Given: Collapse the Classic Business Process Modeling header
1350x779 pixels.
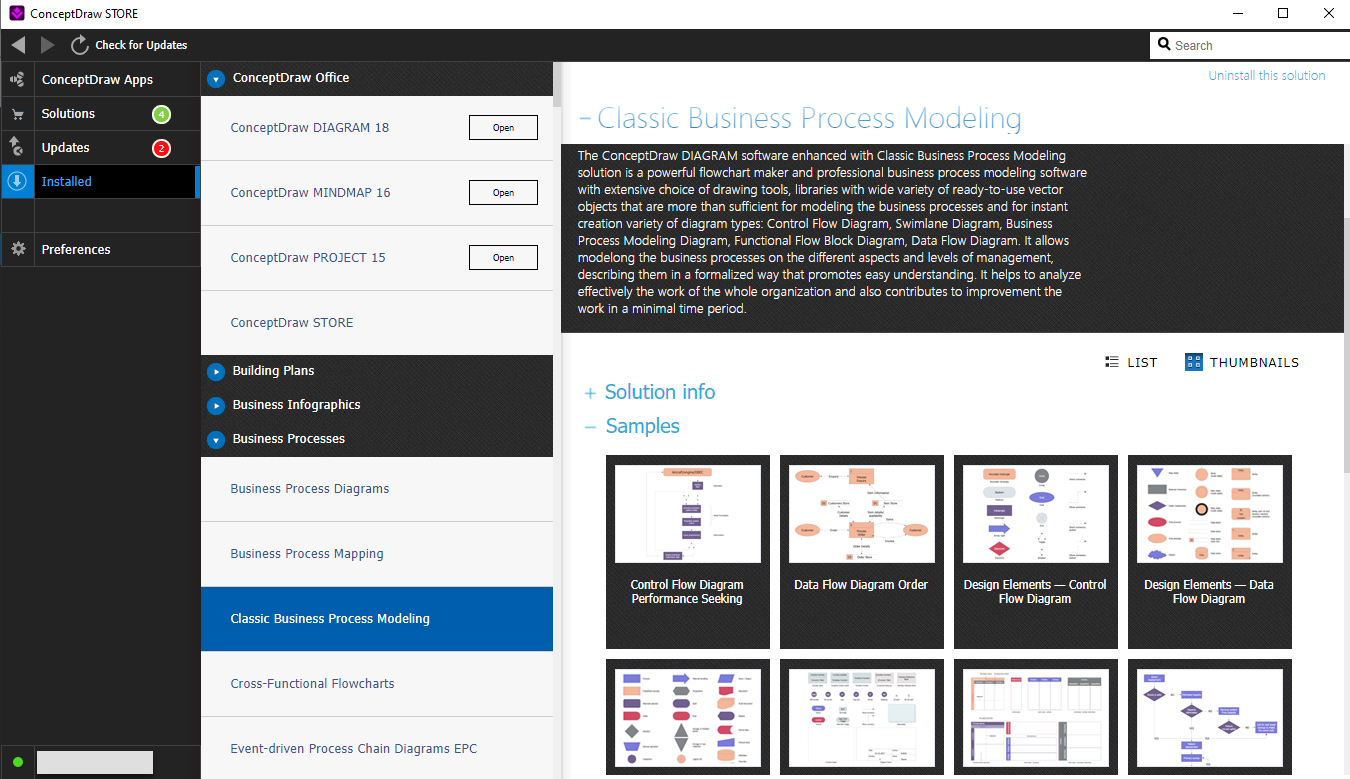Looking at the screenshot, I should [x=585, y=118].
